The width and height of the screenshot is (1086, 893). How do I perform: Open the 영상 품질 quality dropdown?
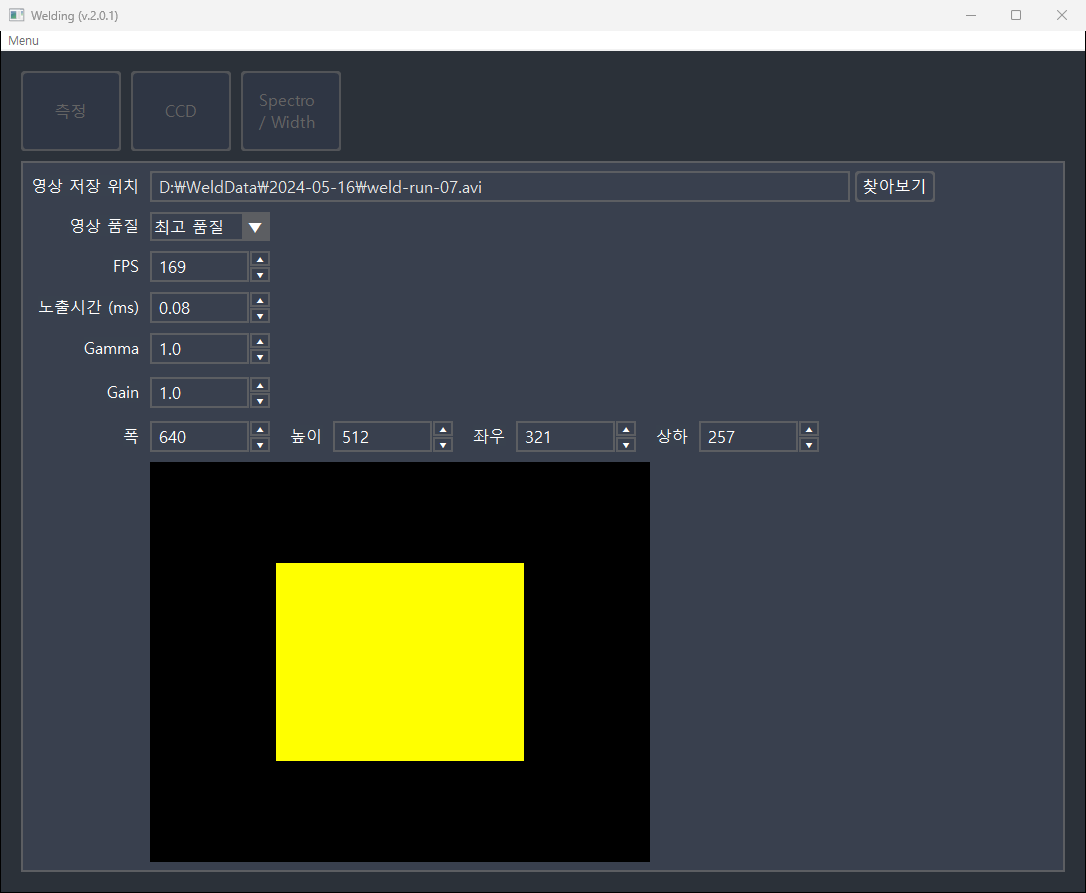point(210,227)
